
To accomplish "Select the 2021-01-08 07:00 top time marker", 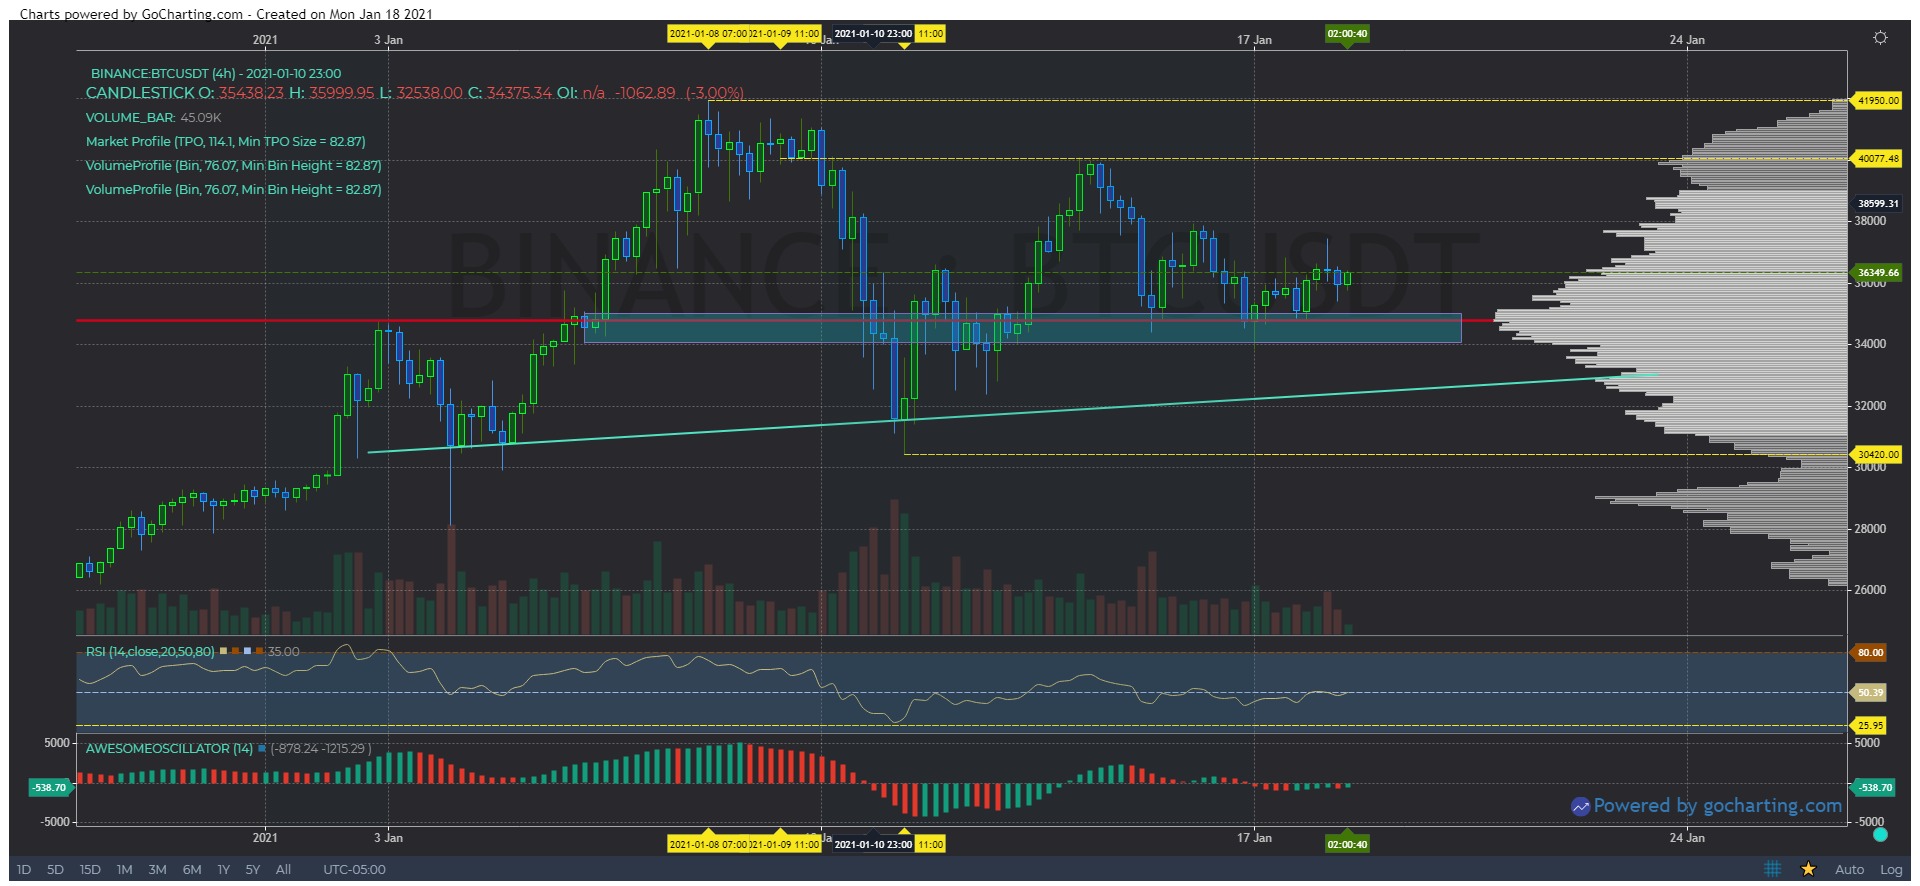I will pos(707,33).
